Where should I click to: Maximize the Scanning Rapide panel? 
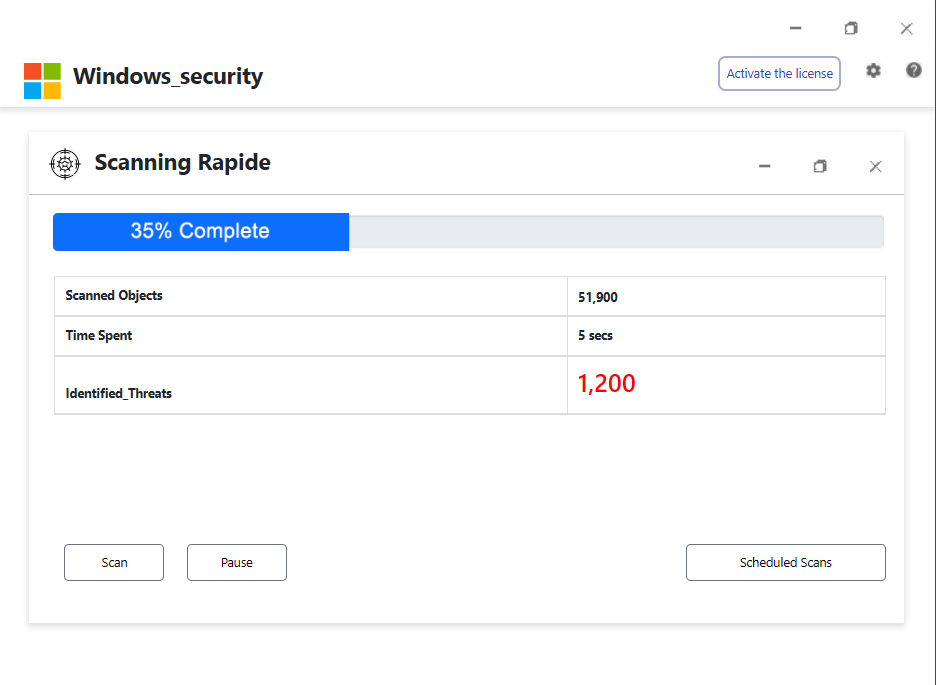pyautogui.click(x=820, y=166)
